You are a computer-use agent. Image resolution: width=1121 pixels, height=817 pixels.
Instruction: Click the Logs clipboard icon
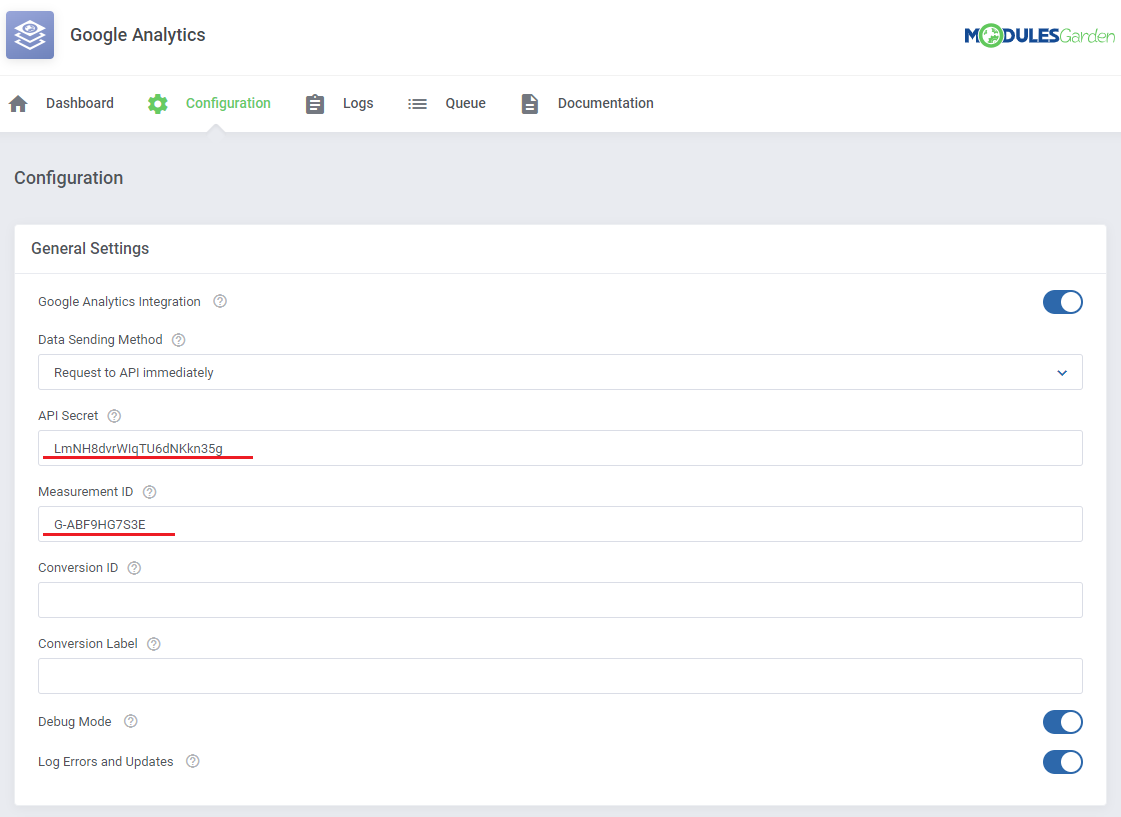315,104
